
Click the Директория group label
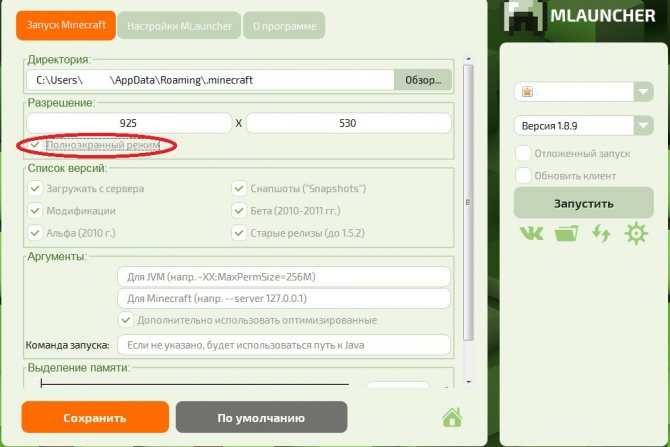(59, 59)
